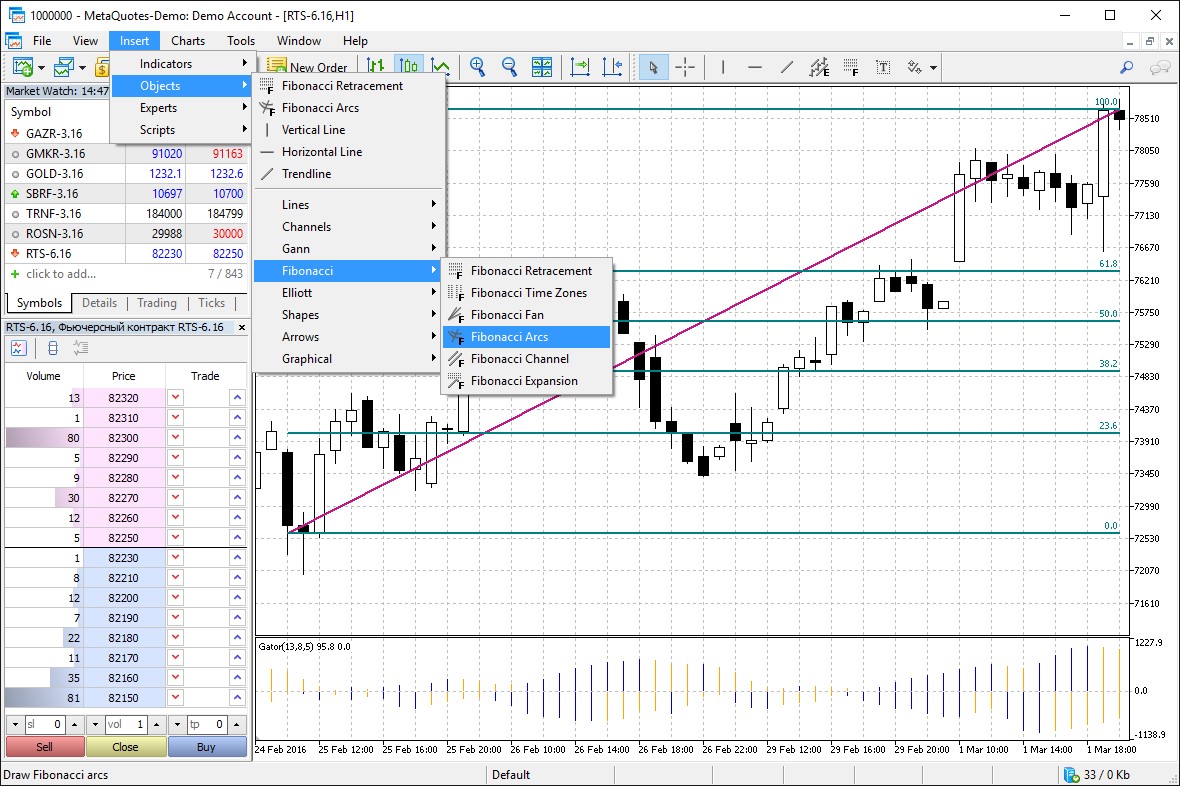Select the Text label tool
Image resolution: width=1180 pixels, height=786 pixels.
point(884,67)
